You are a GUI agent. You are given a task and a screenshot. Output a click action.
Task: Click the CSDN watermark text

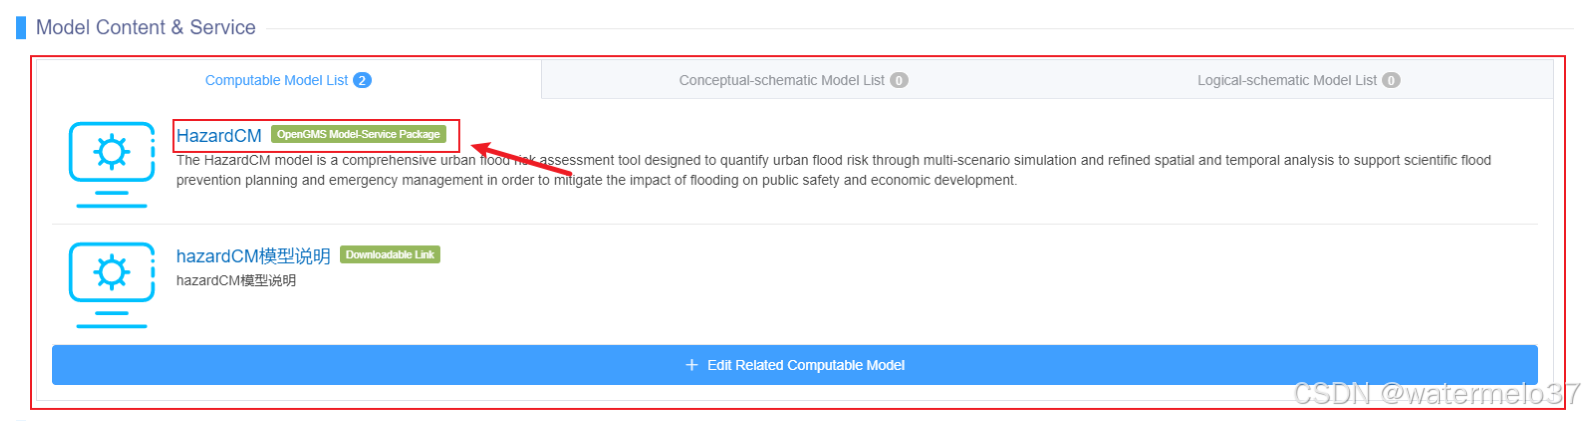tap(1436, 394)
